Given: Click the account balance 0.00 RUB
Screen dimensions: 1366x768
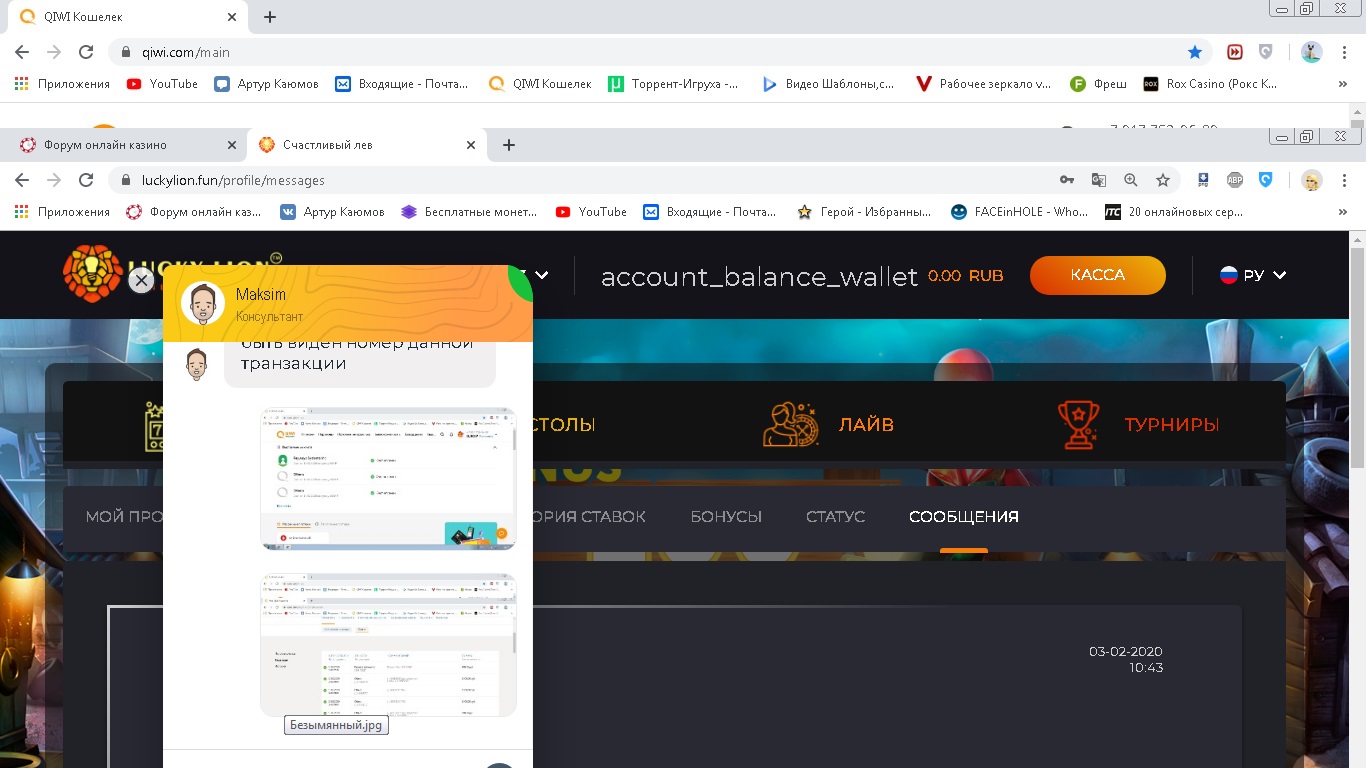Looking at the screenshot, I should (965, 276).
